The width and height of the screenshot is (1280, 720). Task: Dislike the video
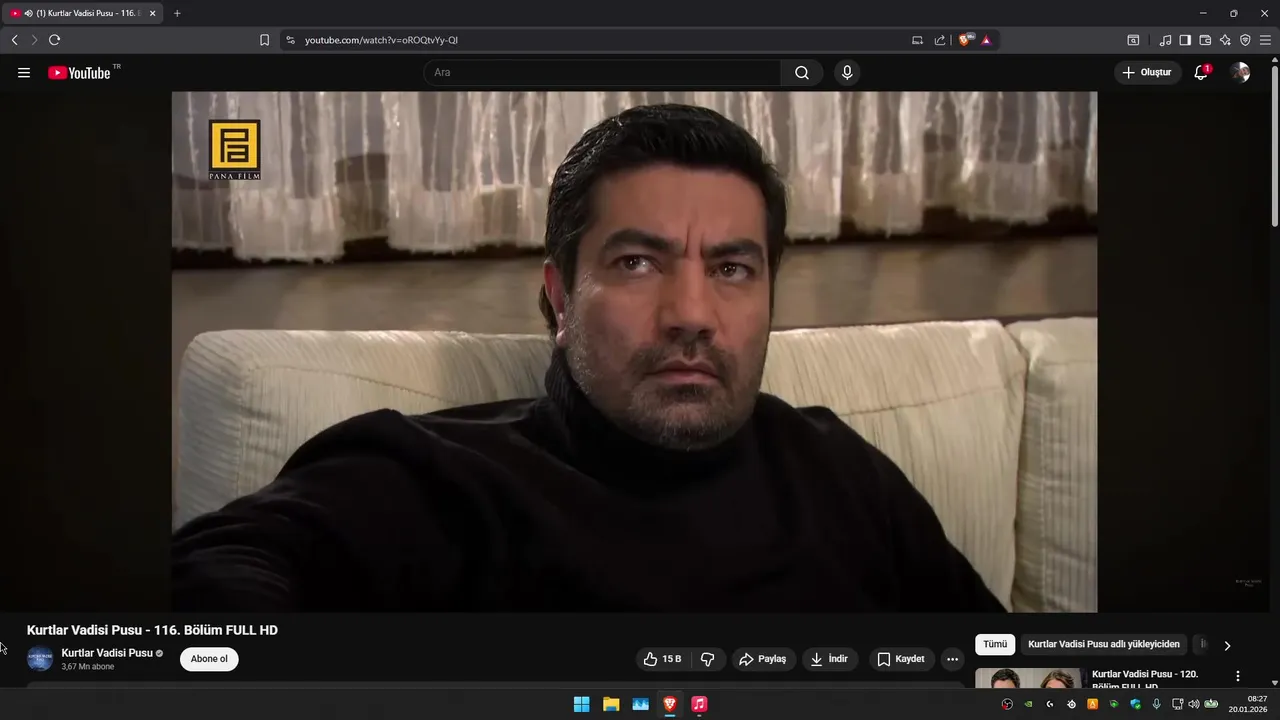point(707,659)
